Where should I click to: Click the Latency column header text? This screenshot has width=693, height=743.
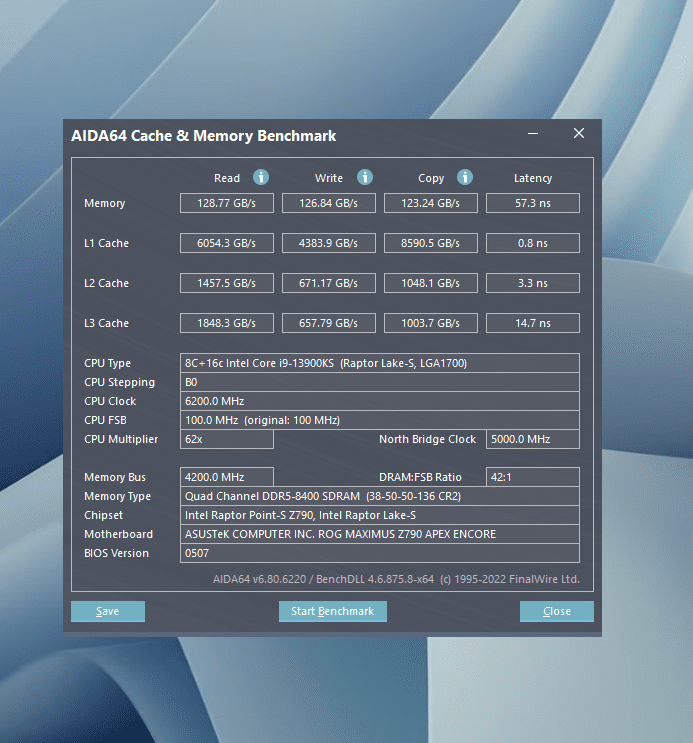tap(533, 179)
